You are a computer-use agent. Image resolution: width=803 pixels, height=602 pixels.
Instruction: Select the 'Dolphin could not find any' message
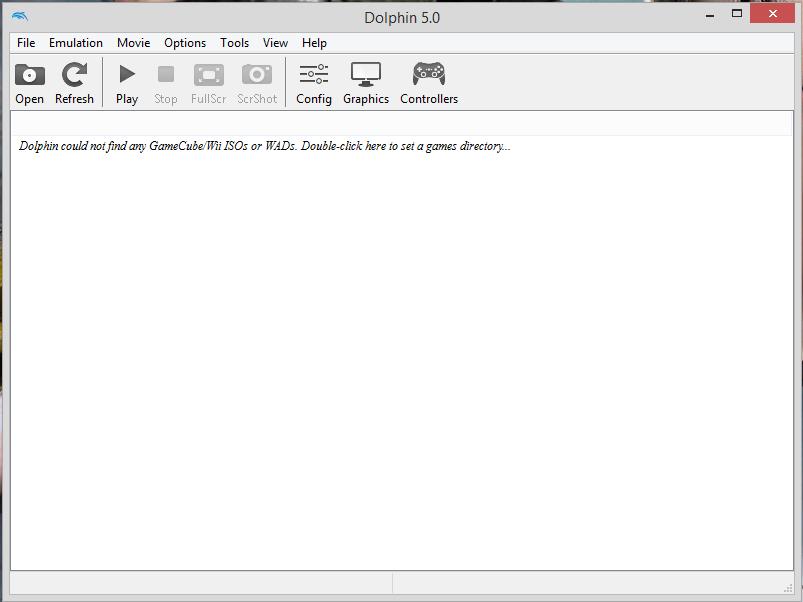264,146
